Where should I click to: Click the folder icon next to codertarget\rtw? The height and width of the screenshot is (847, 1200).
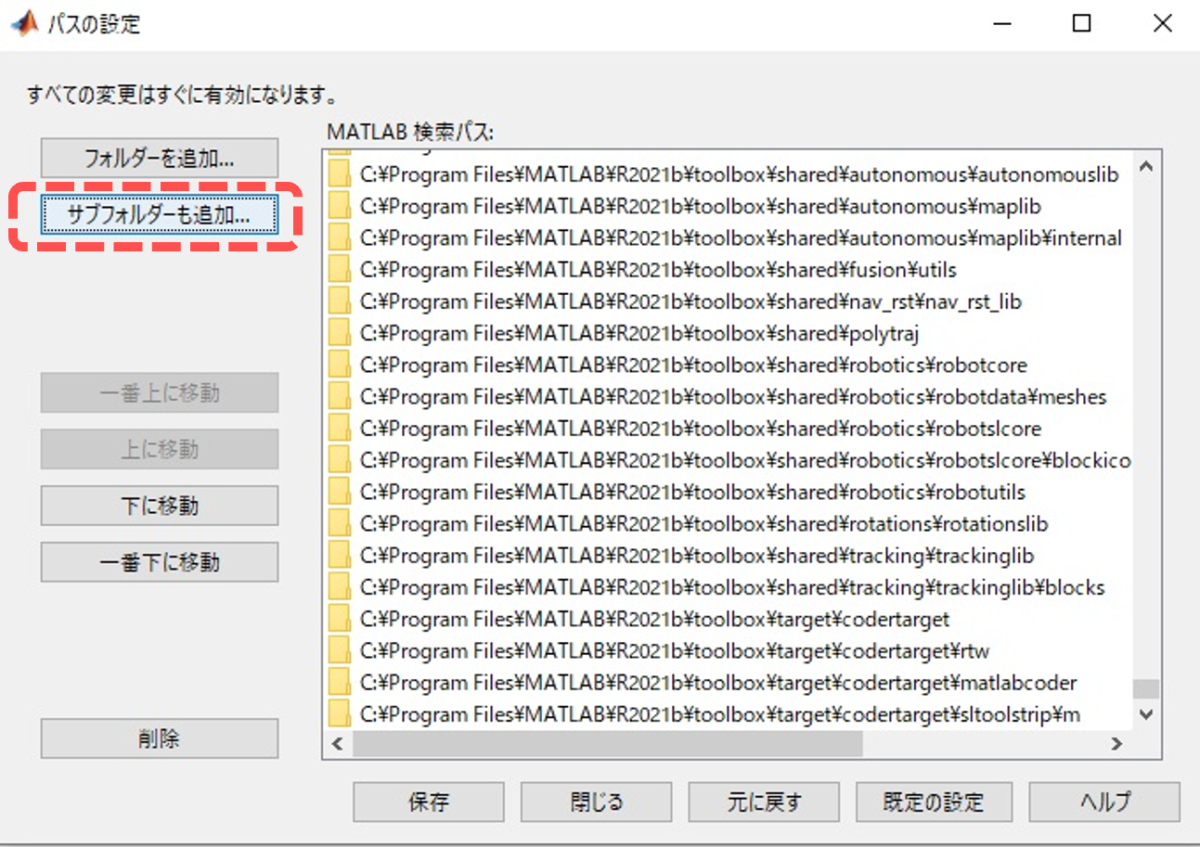pos(340,651)
